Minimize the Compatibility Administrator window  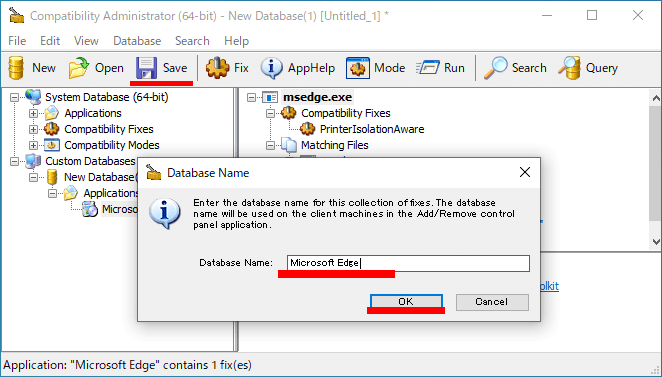(547, 16)
